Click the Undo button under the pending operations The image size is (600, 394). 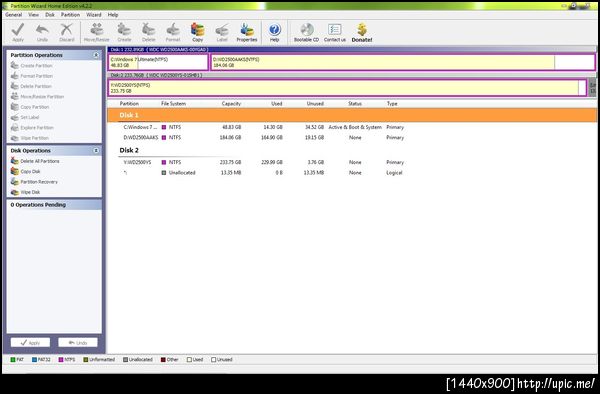[78, 343]
